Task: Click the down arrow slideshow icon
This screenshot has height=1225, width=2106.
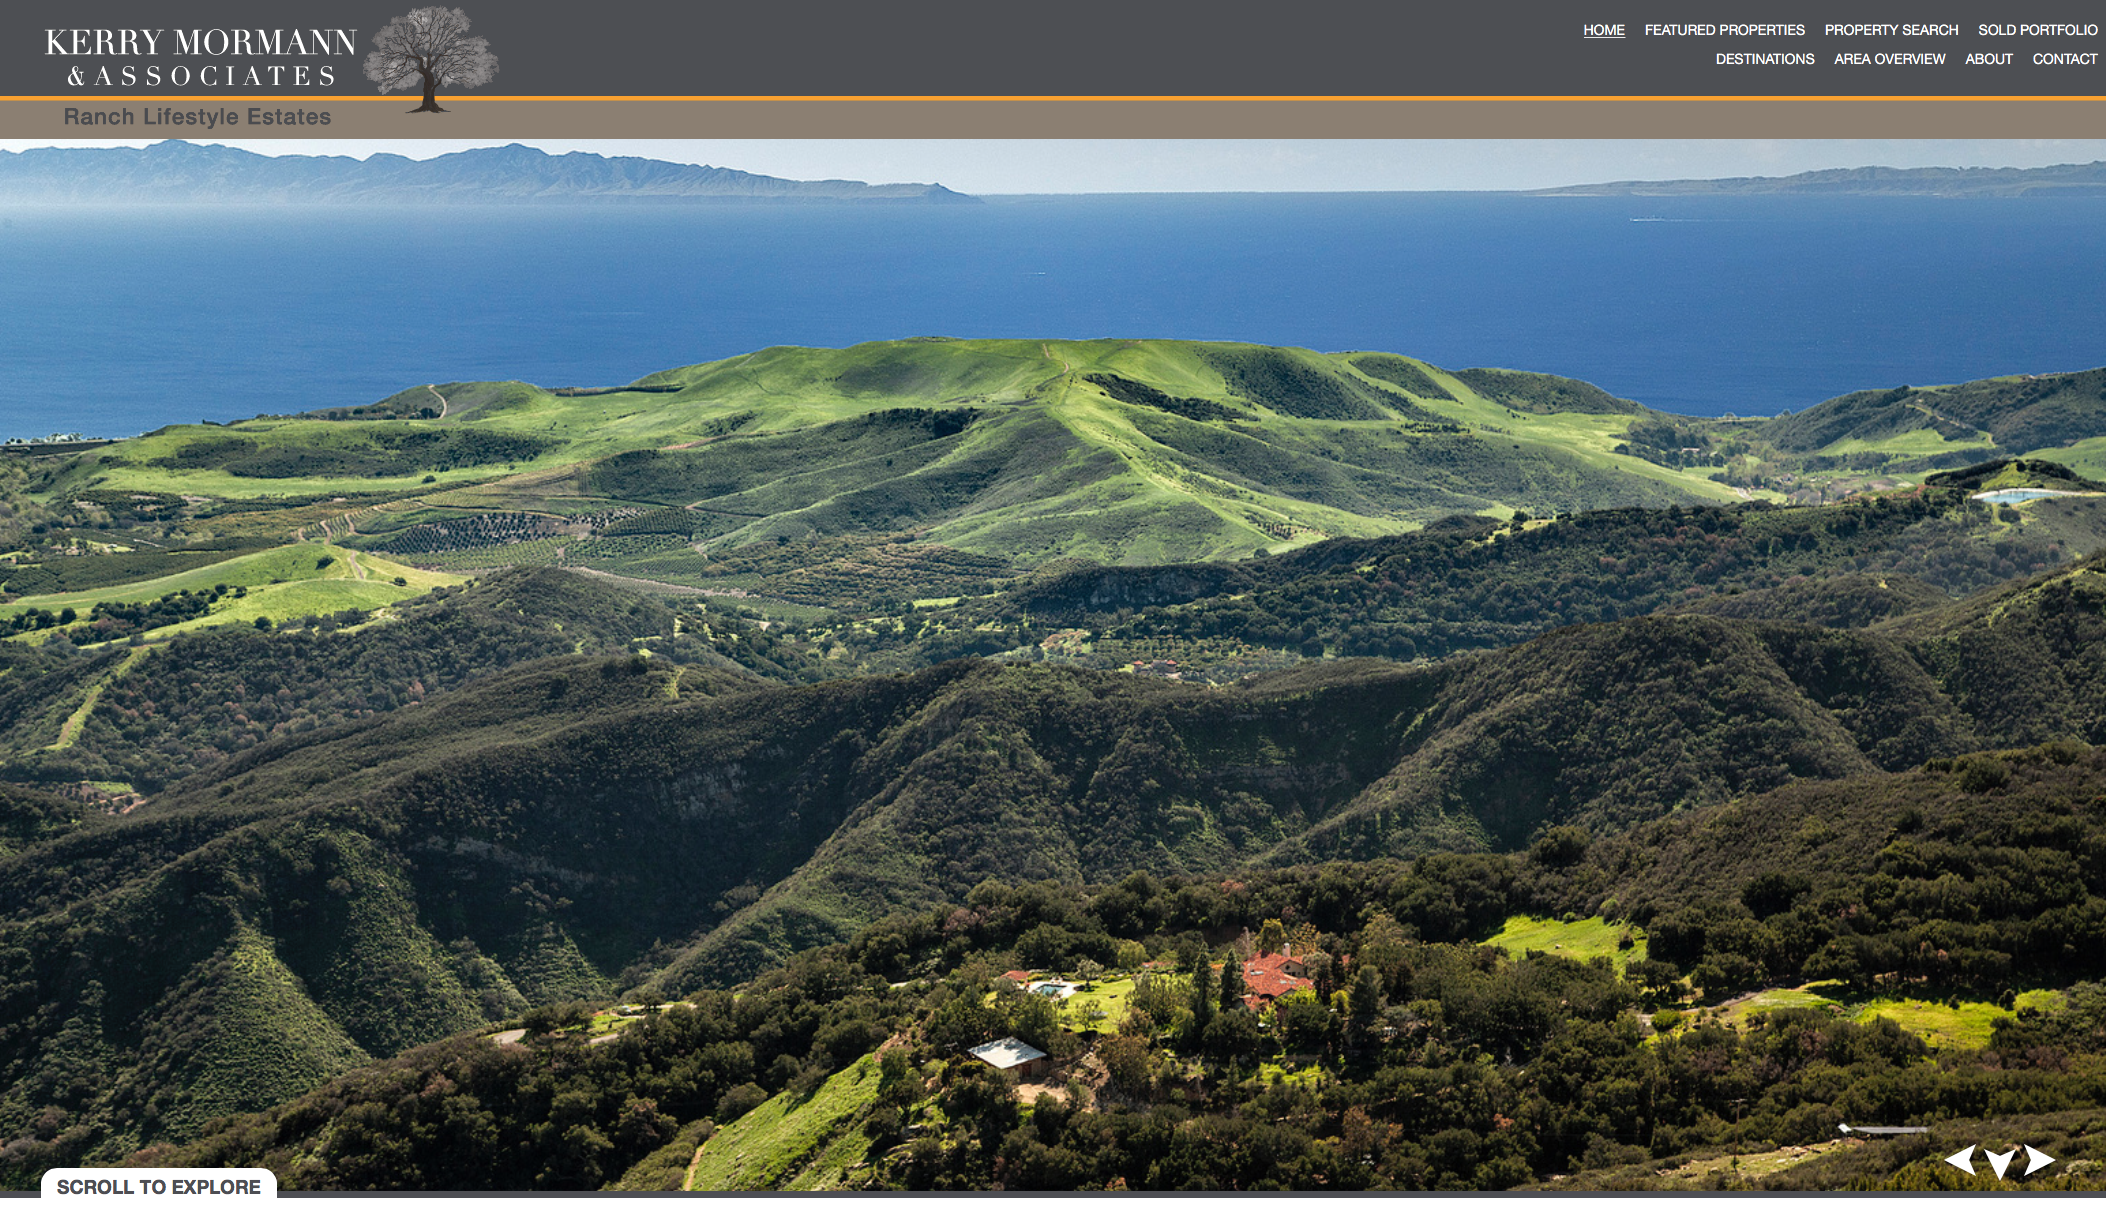Action: pyautogui.click(x=2000, y=1164)
